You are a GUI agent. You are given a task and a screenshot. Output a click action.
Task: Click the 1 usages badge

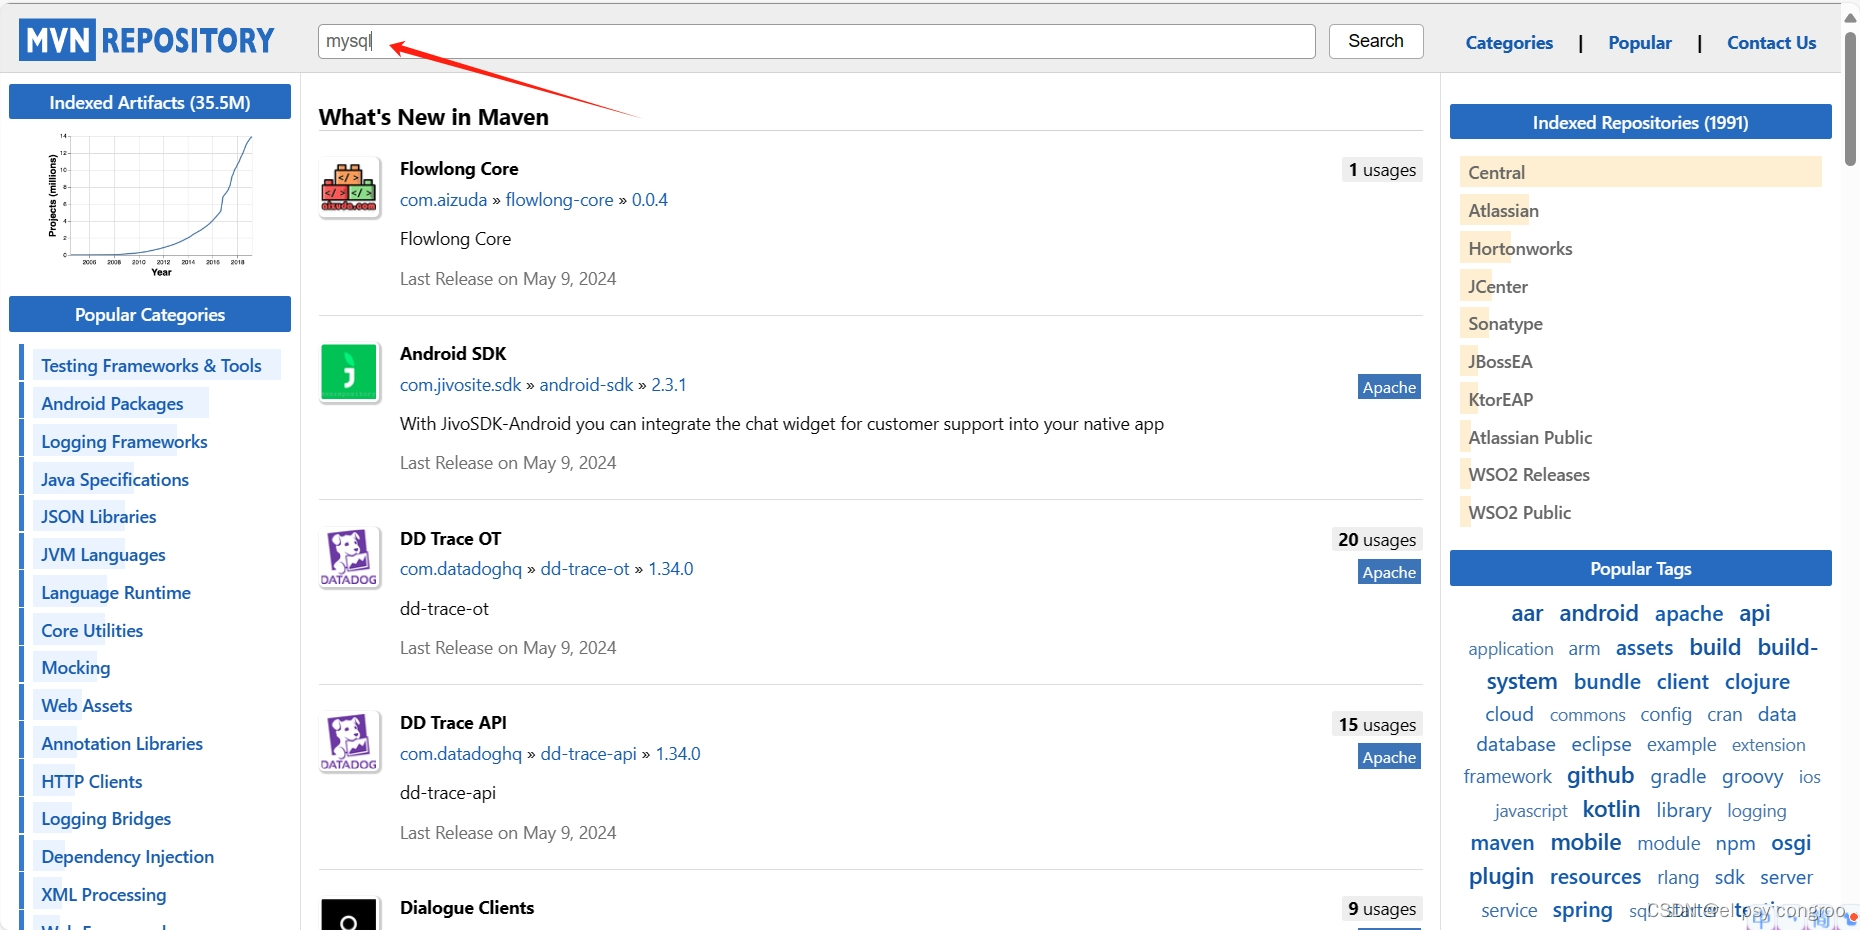(1382, 170)
